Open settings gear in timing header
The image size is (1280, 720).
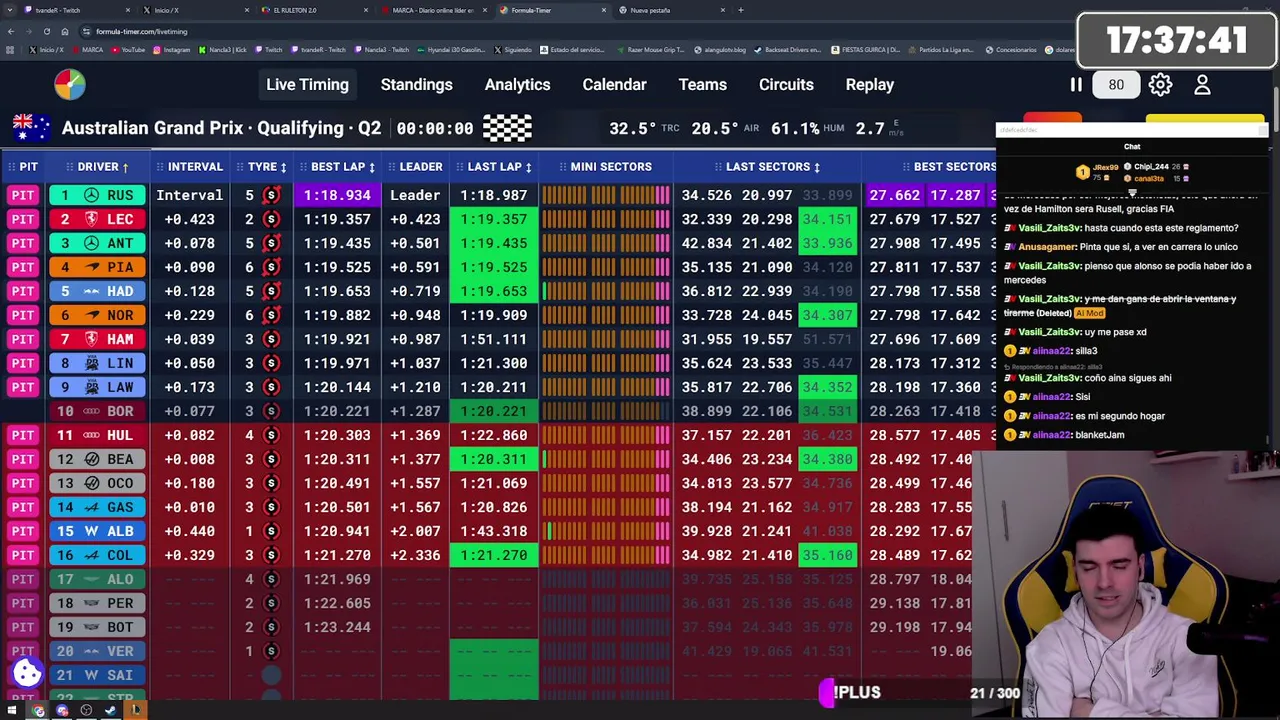pyautogui.click(x=1160, y=85)
